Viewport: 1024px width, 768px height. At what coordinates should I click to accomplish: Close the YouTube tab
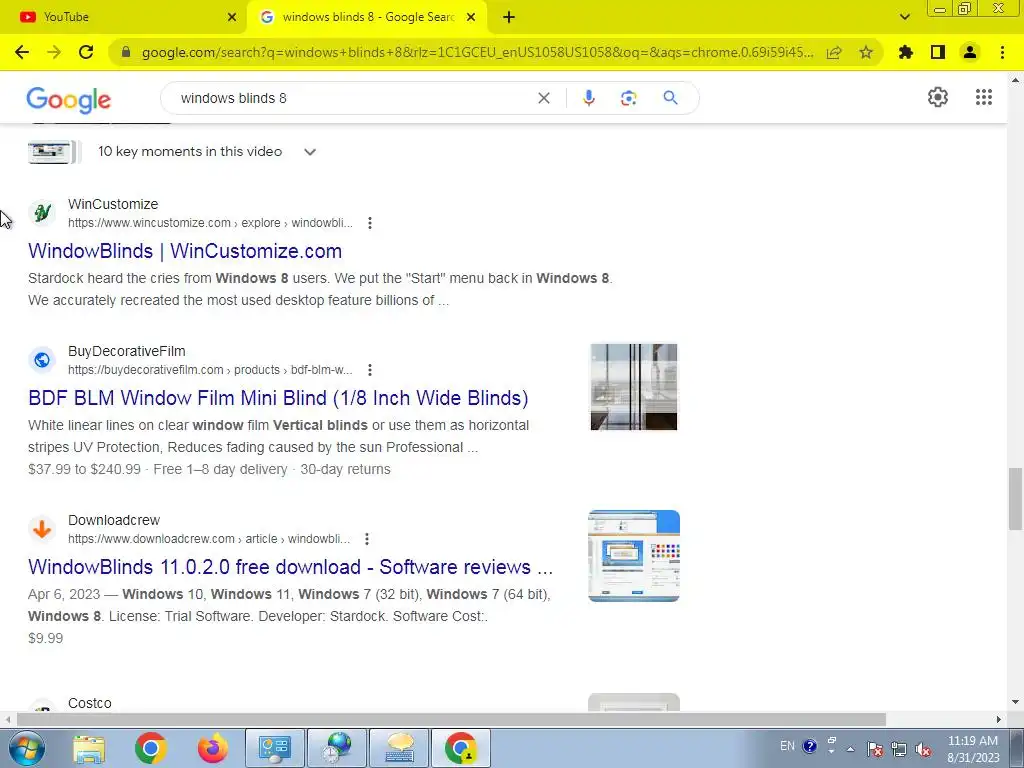[x=232, y=17]
